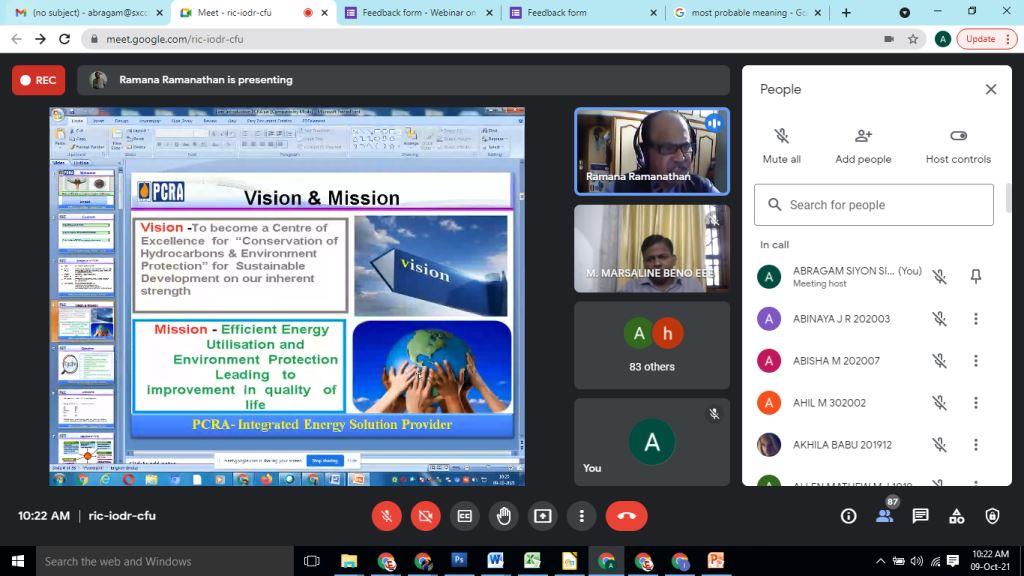
Task: Open meeting details info icon
Action: click(847, 516)
